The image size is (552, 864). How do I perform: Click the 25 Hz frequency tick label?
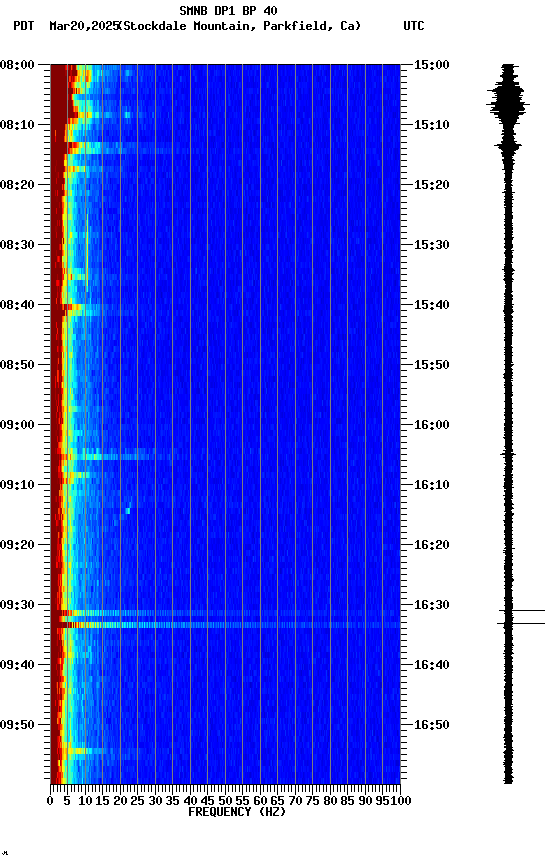coord(137,801)
